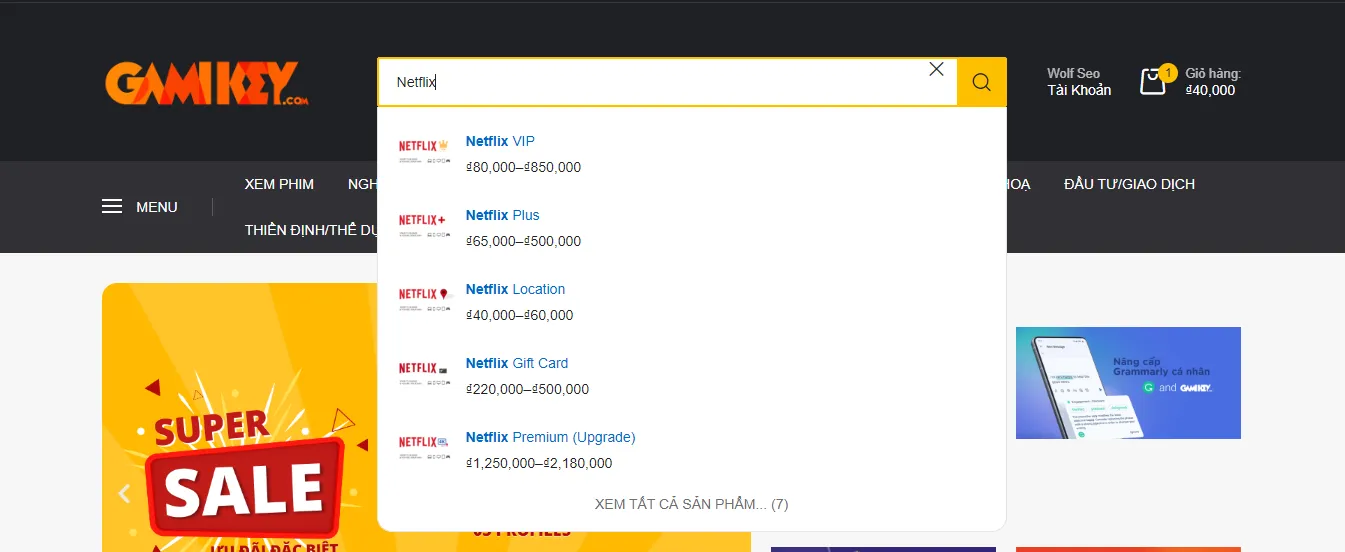Click the ₫65,000–₫500,000 price text

pyautogui.click(x=523, y=241)
